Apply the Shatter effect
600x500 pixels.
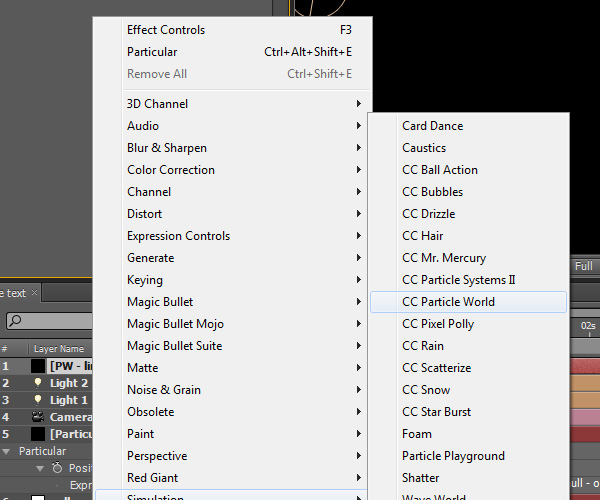coord(468,477)
